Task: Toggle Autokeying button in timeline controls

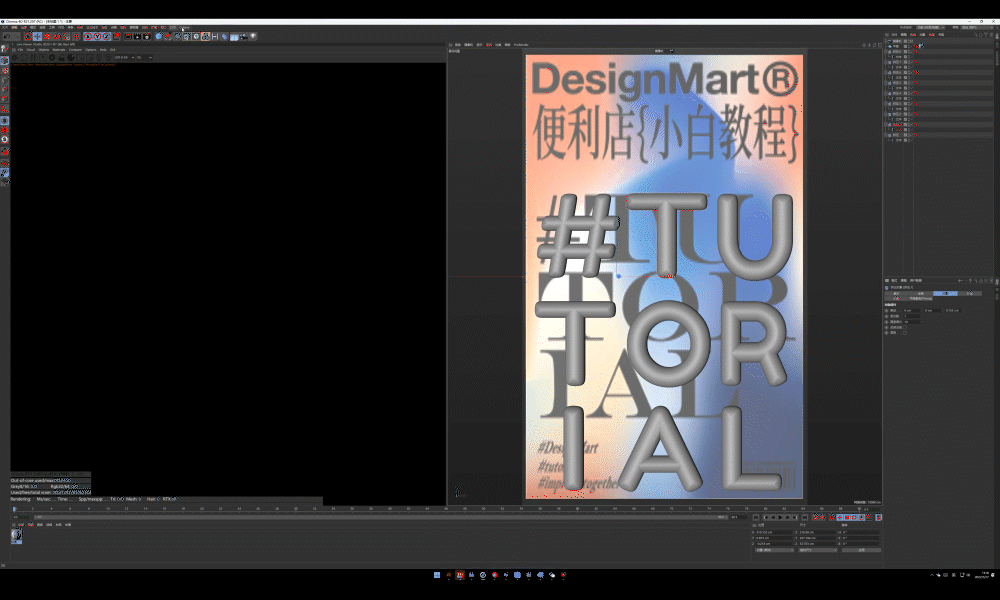Action: (x=822, y=518)
